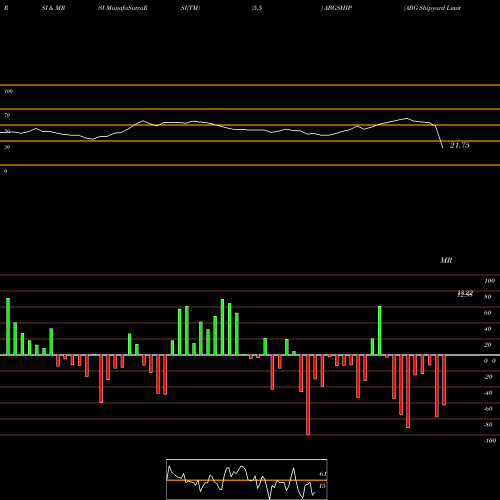Click the 'SI MunafaSutraR' header text
Screen dimensions: 500x500
tap(123, 8)
